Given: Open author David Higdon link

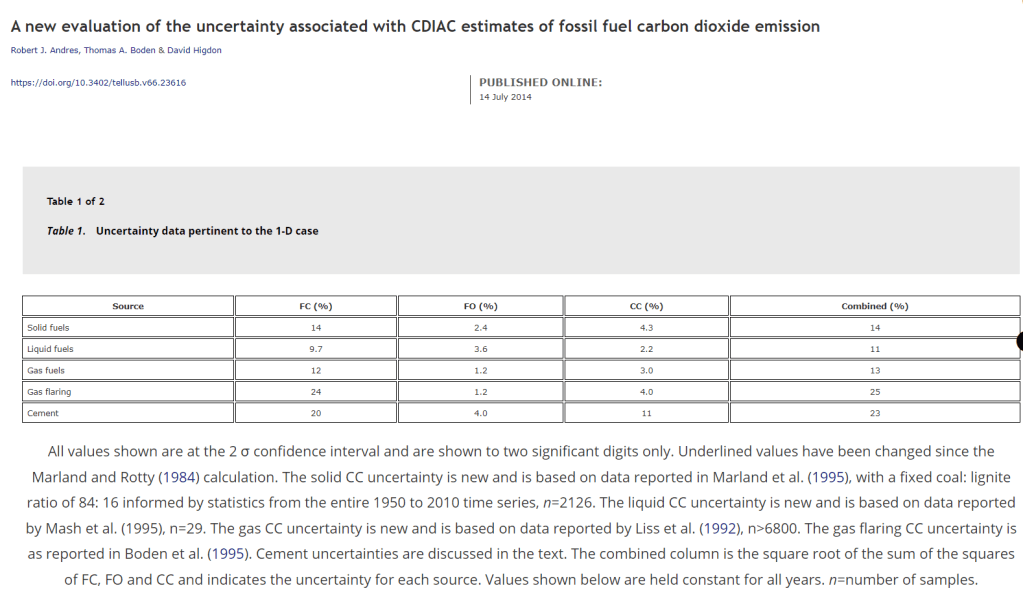Looking at the screenshot, I should 193,50.
